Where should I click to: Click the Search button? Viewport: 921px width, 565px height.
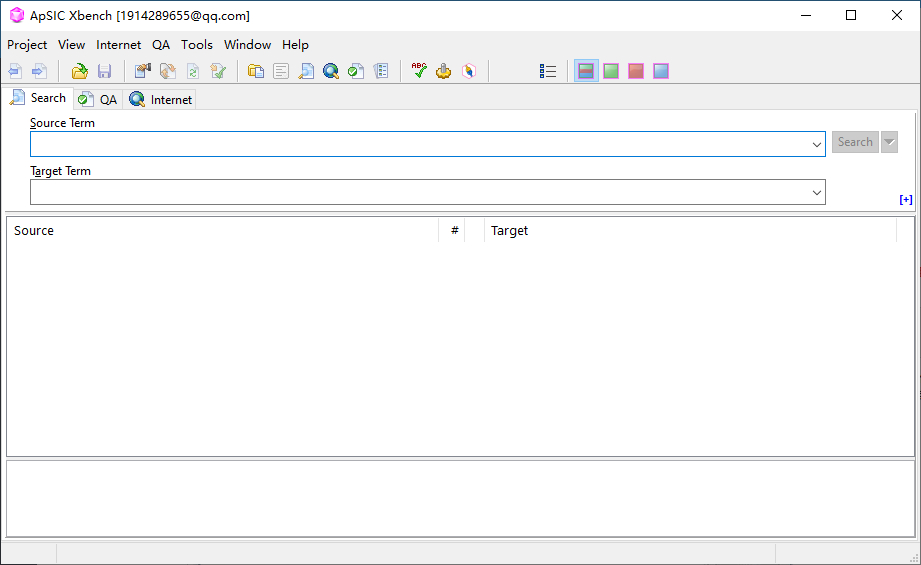855,142
